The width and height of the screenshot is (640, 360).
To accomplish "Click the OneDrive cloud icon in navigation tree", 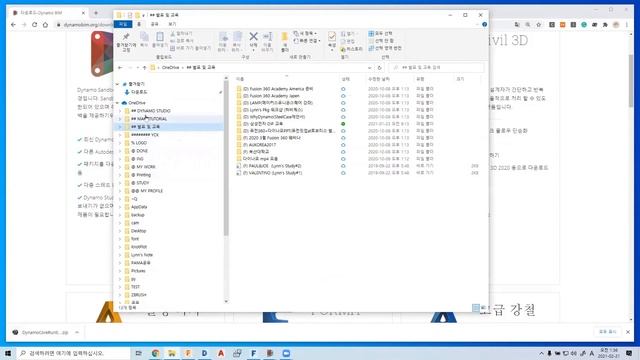I will pos(124,103).
